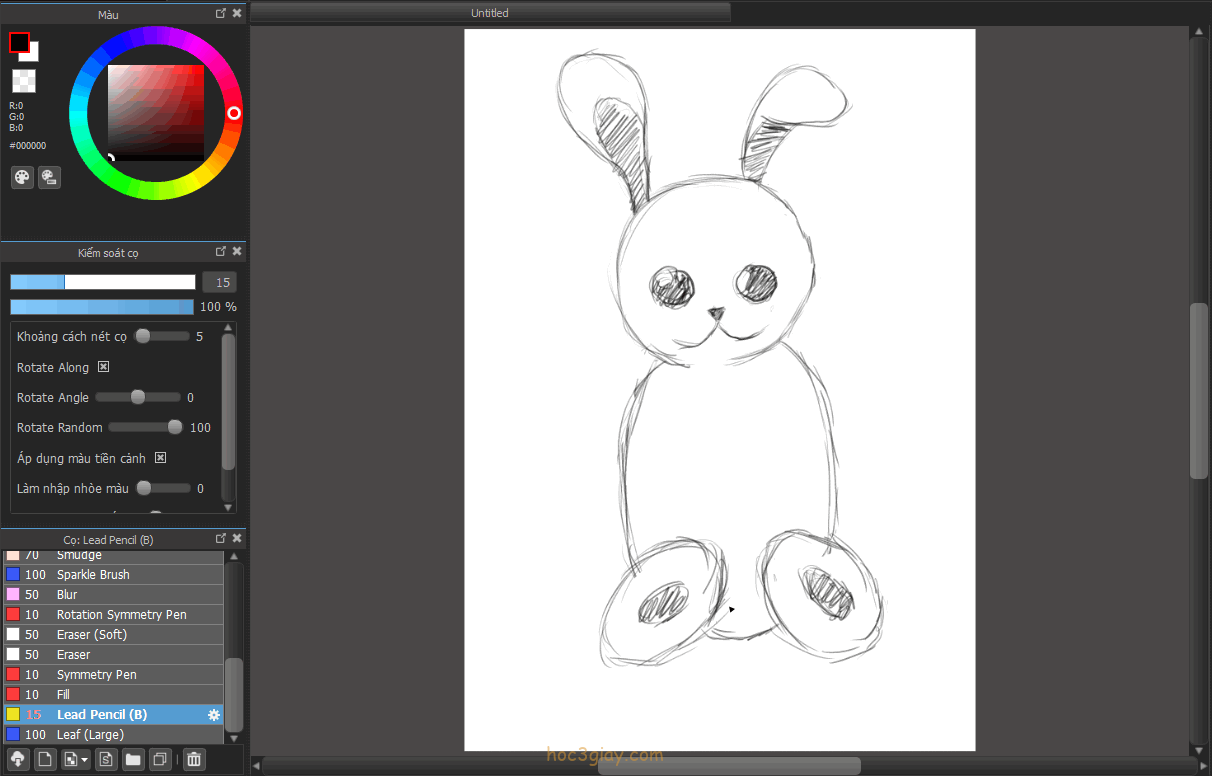Switch to the Untitled document tab
Viewport: 1212px width, 776px height.
[490, 13]
